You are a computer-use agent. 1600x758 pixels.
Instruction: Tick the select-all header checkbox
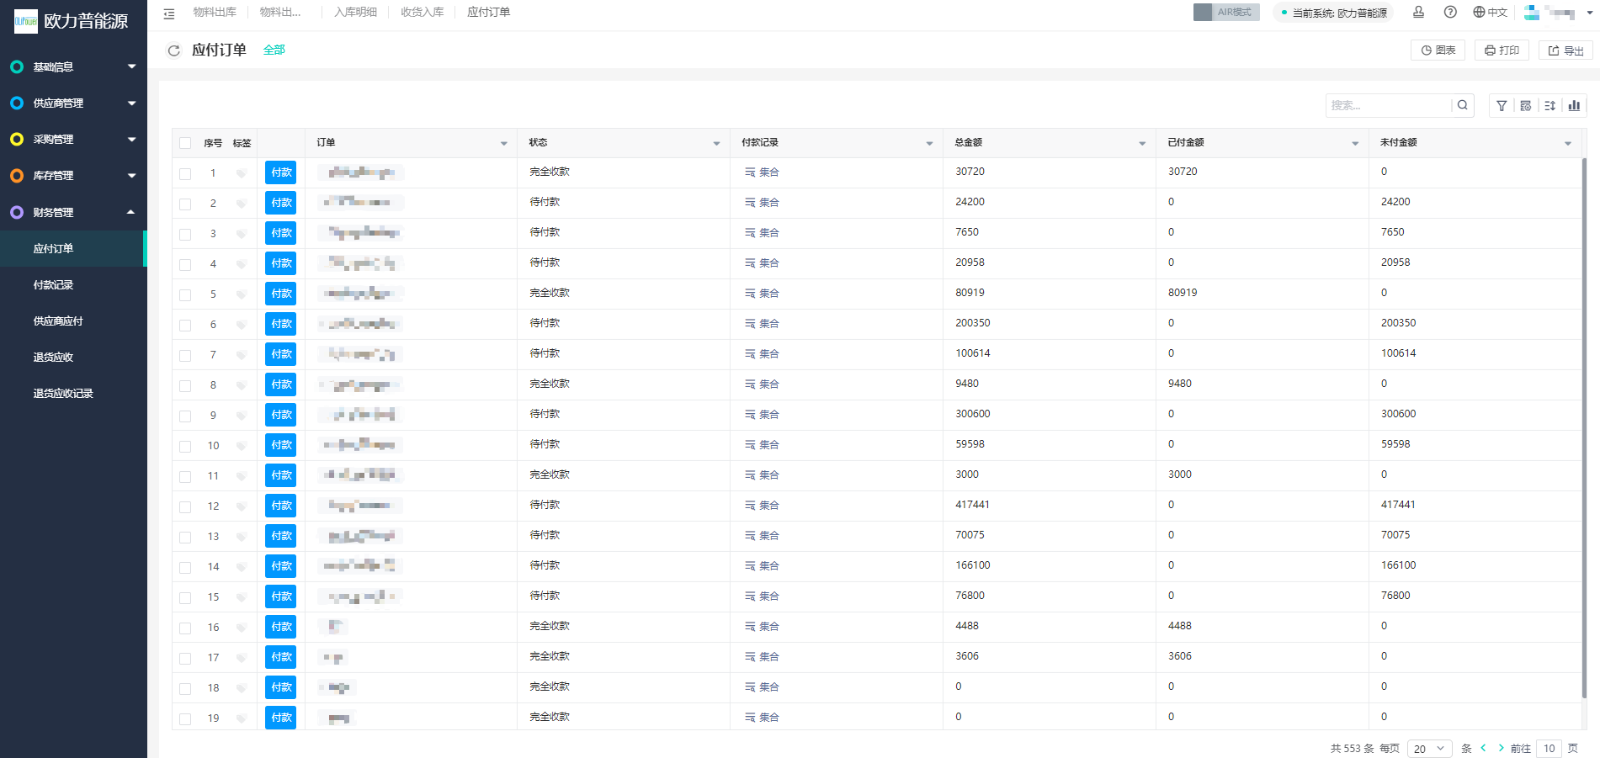point(185,143)
